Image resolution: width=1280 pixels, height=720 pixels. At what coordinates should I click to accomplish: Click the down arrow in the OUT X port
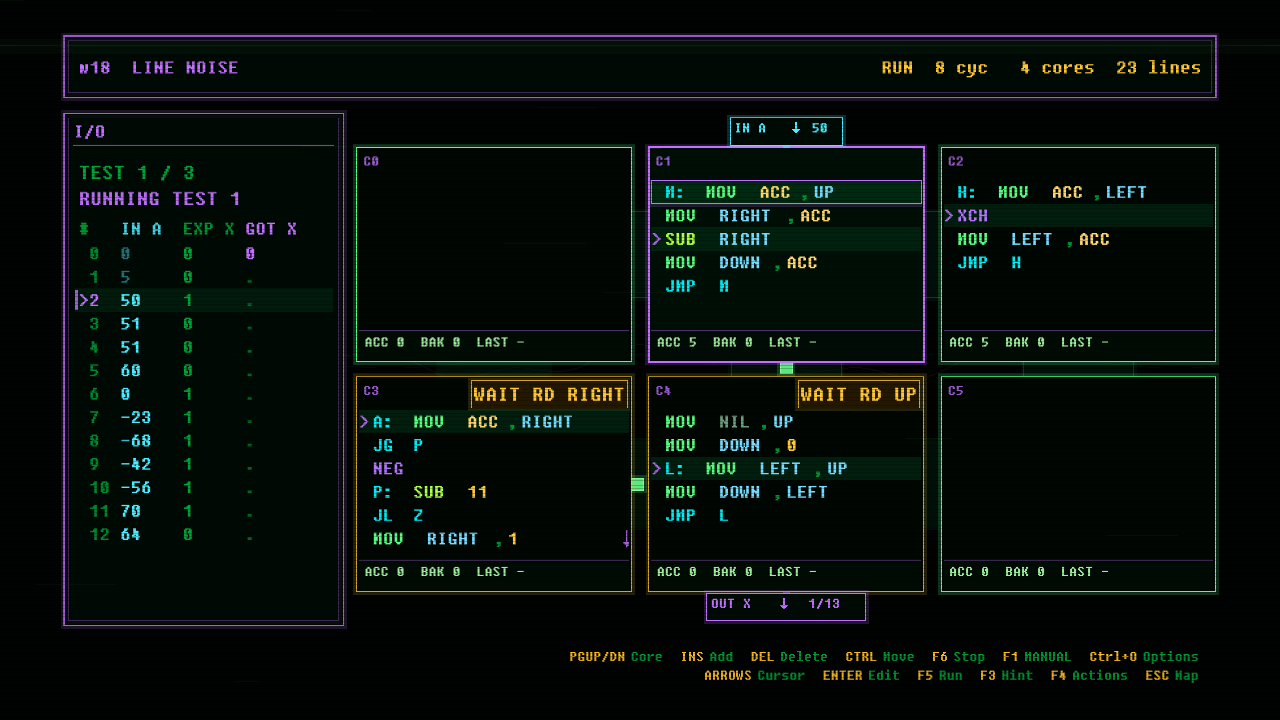click(x=784, y=604)
